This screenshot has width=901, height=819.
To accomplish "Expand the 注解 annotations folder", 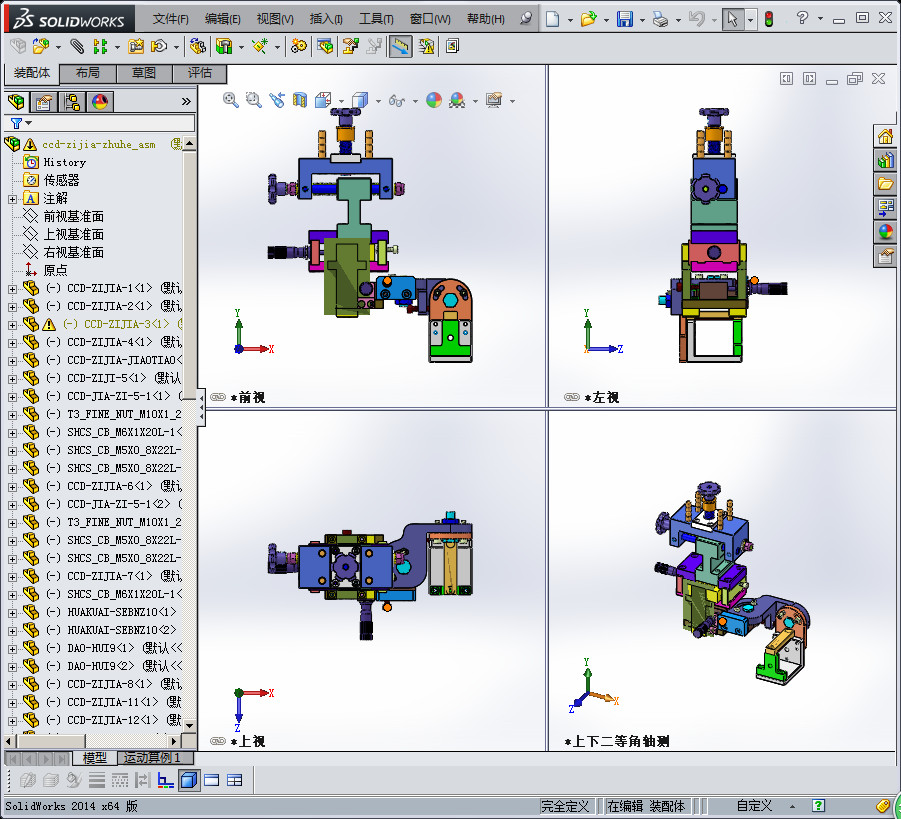I will [12, 199].
